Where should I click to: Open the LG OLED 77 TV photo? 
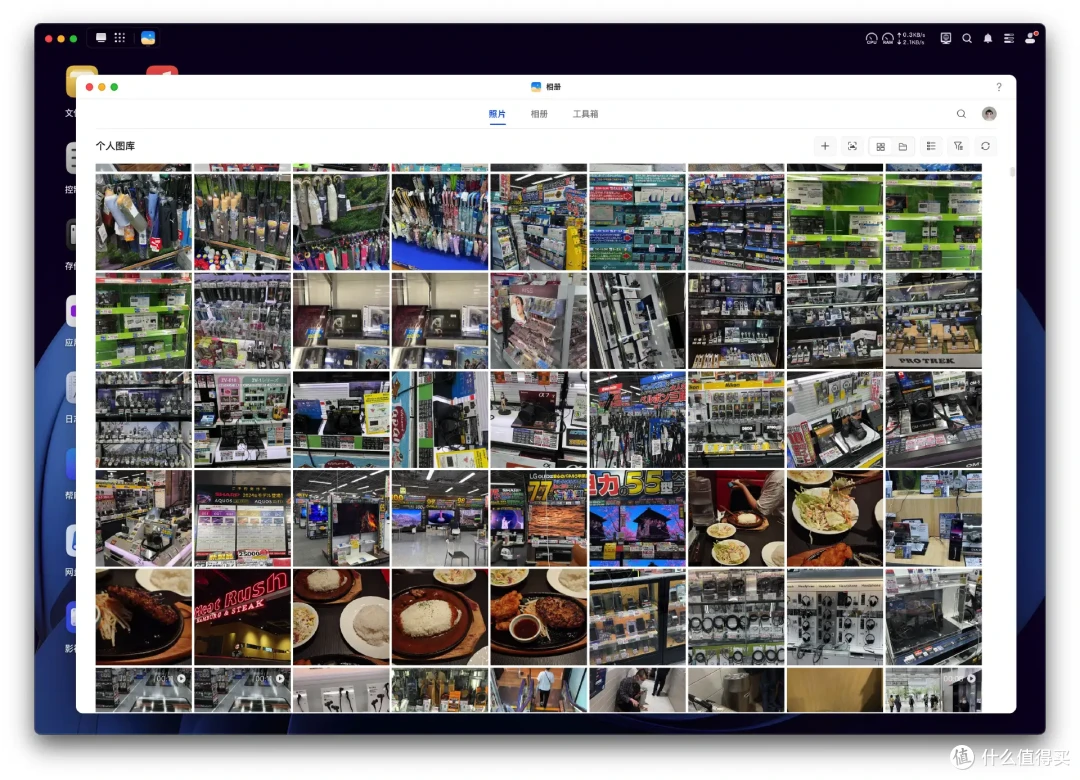coord(539,518)
